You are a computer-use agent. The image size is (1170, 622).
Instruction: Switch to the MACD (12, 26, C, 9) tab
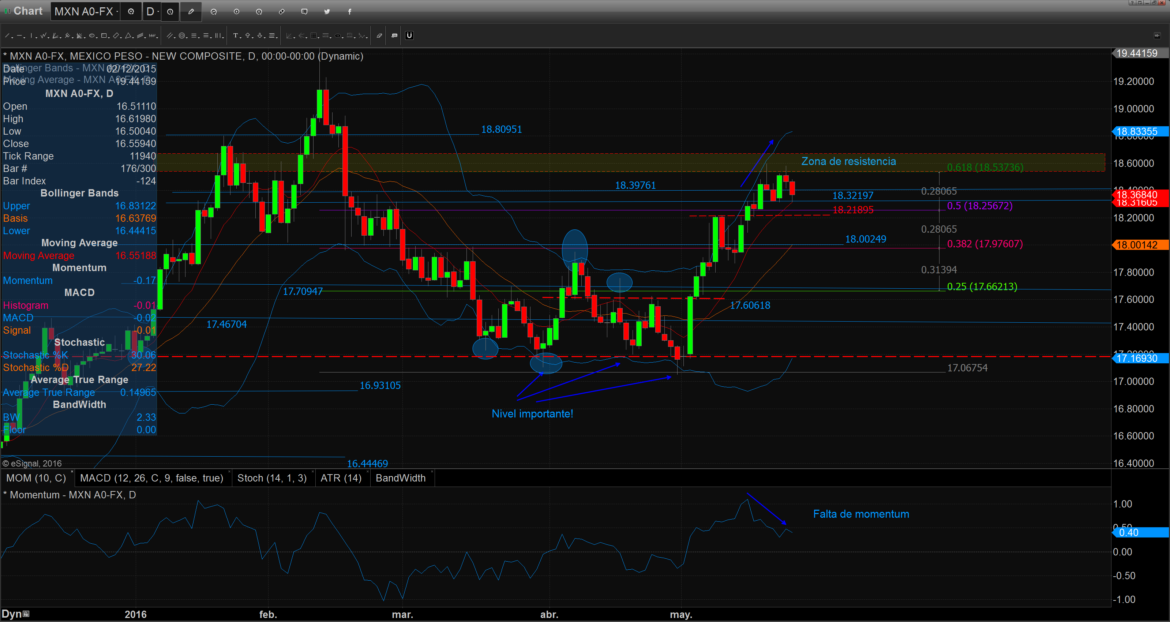coord(151,477)
